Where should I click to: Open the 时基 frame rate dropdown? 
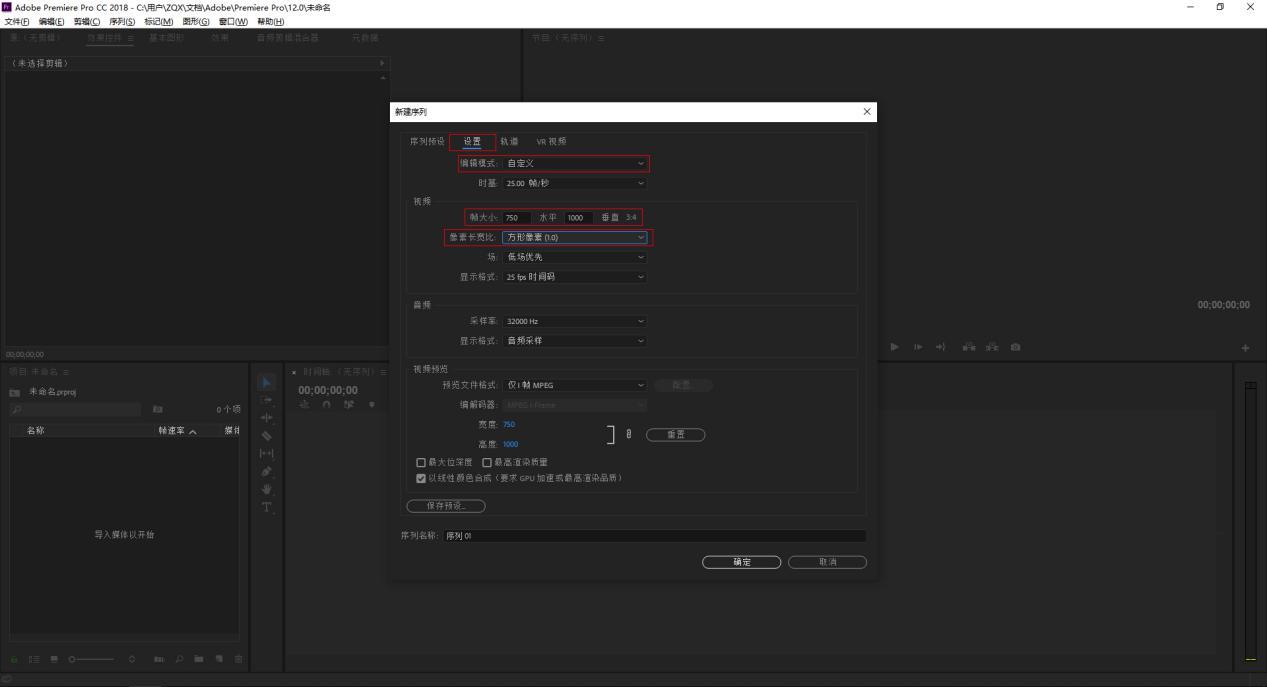point(575,183)
